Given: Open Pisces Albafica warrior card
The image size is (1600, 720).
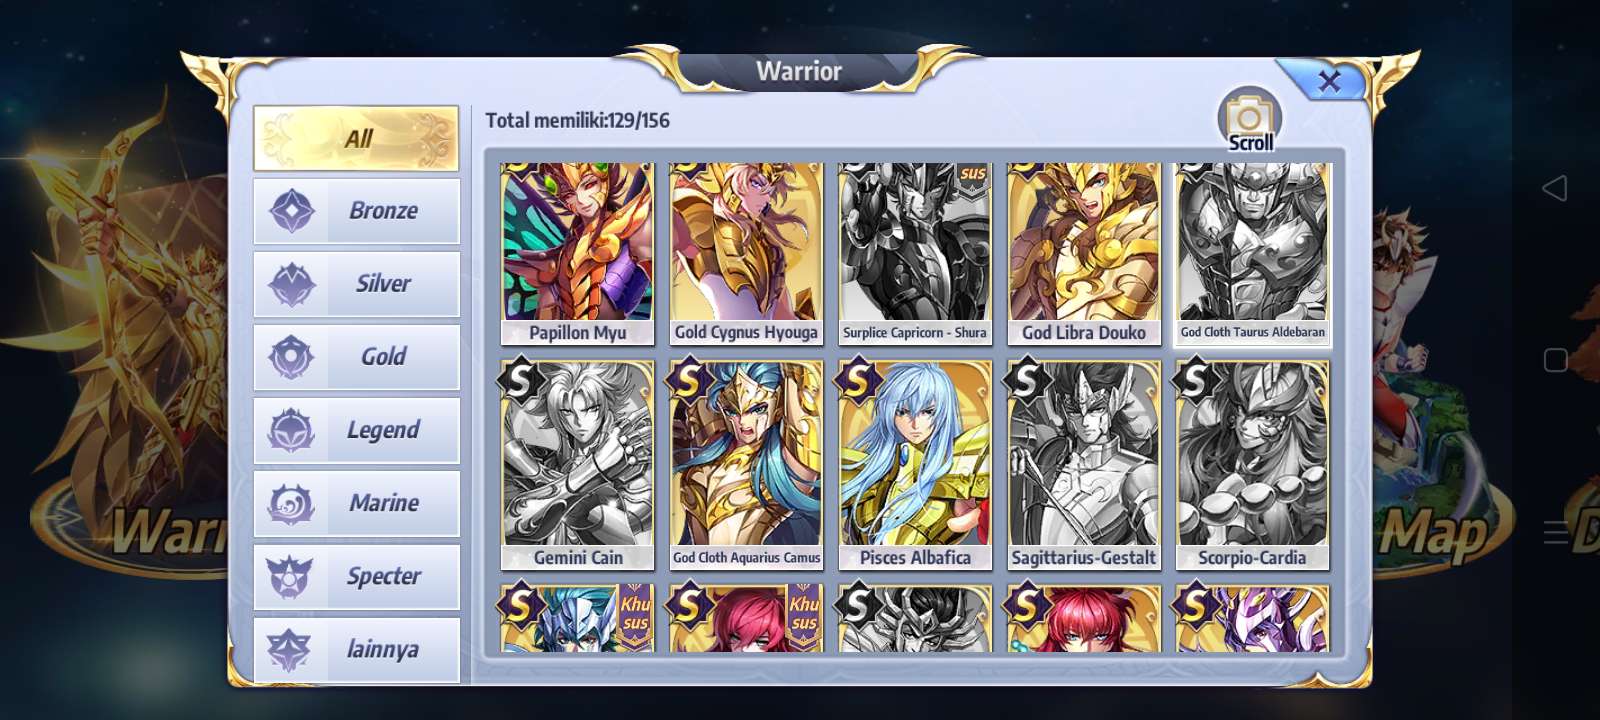Looking at the screenshot, I should [x=915, y=465].
